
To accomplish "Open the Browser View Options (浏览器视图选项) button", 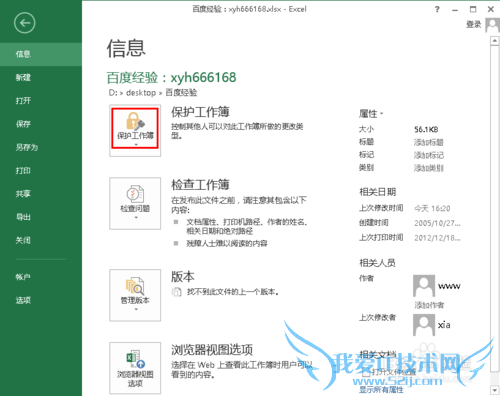I will (x=135, y=368).
